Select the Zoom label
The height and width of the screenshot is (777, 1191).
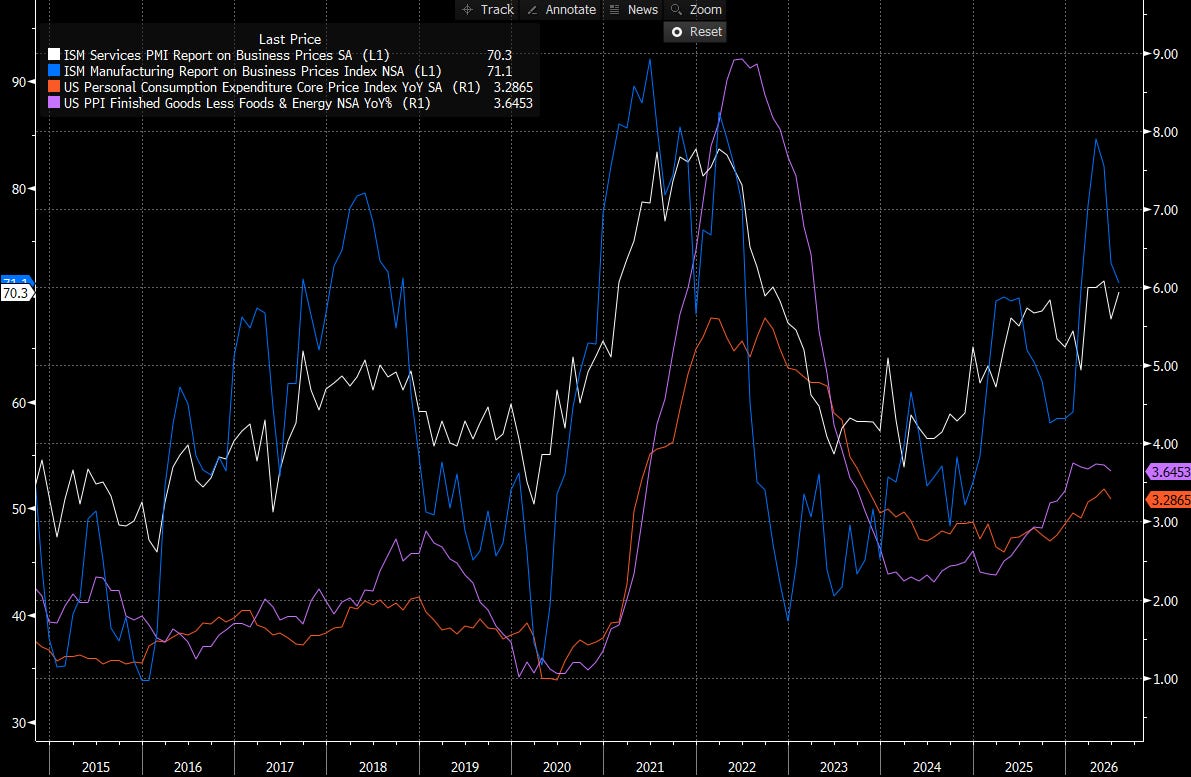[x=706, y=10]
